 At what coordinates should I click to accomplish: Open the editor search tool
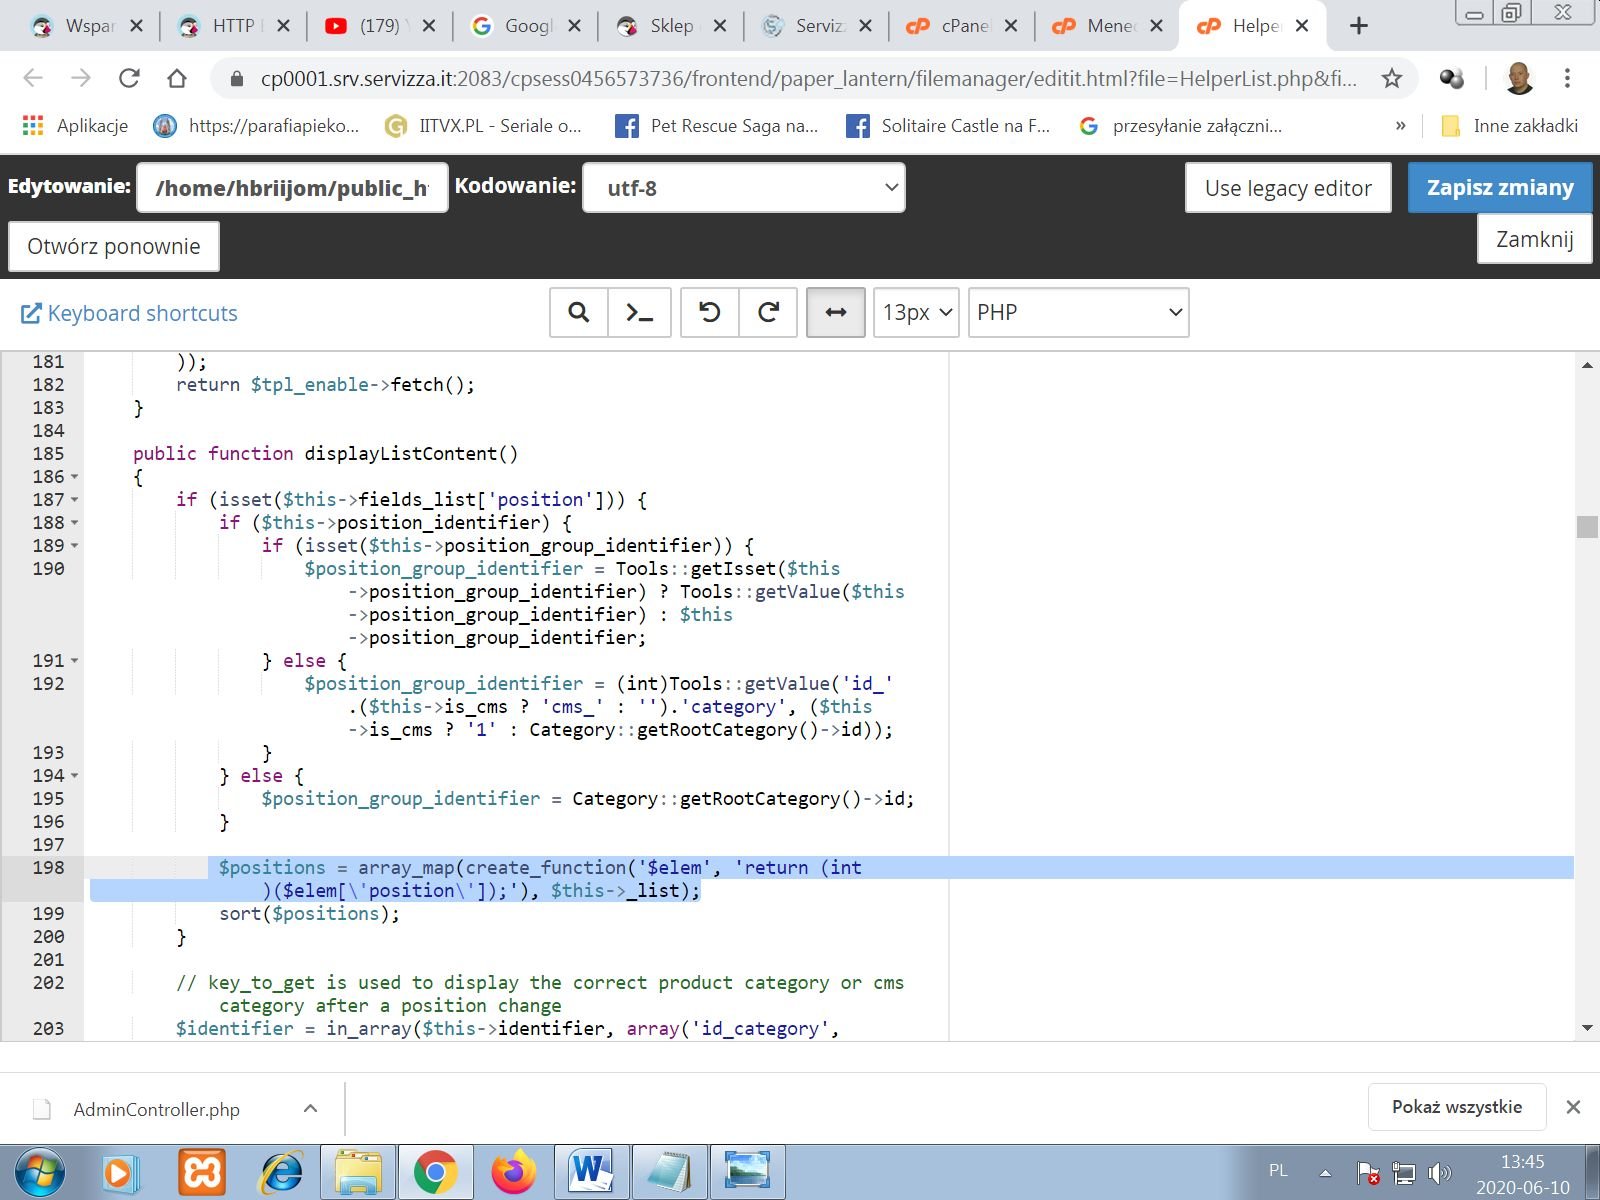578,313
